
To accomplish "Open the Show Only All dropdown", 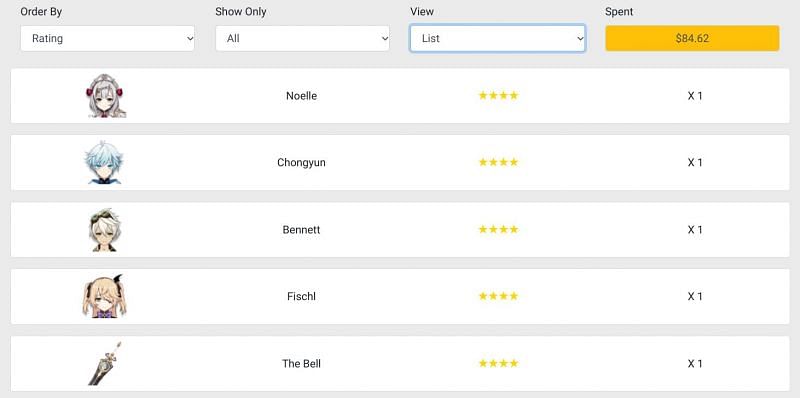I will [303, 38].
